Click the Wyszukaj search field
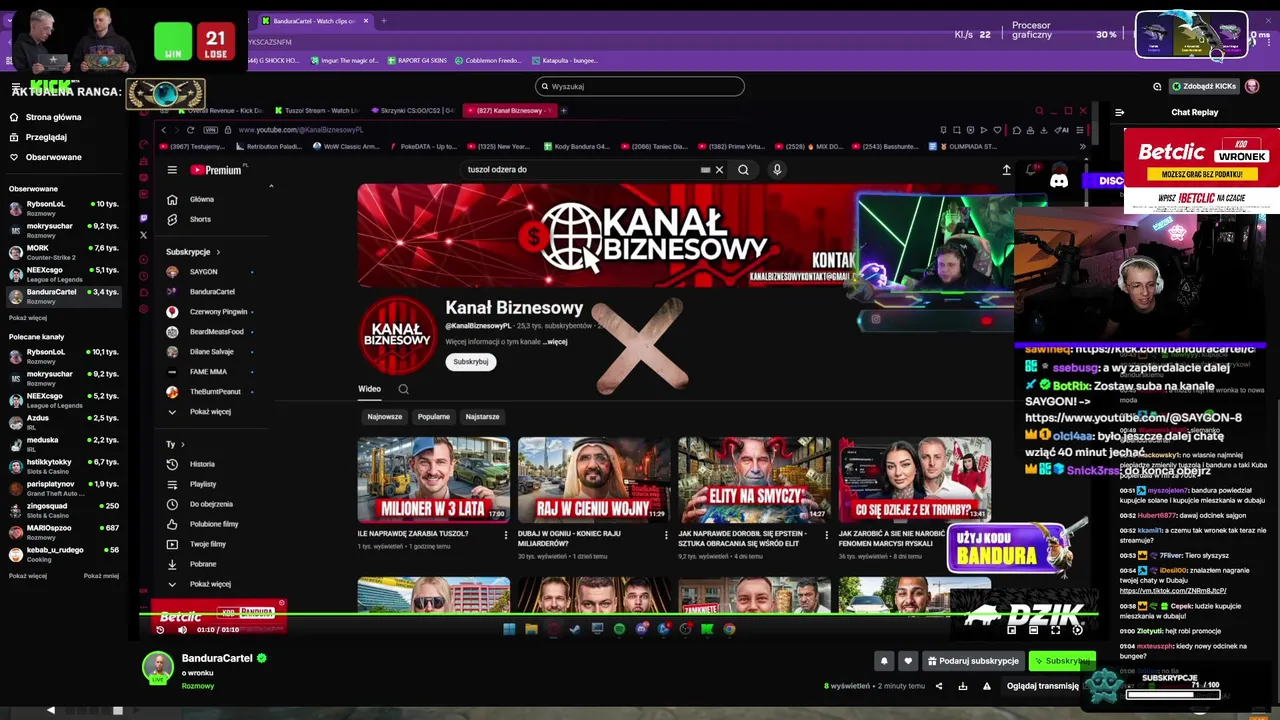Screen dimensions: 1280x720 [640, 86]
